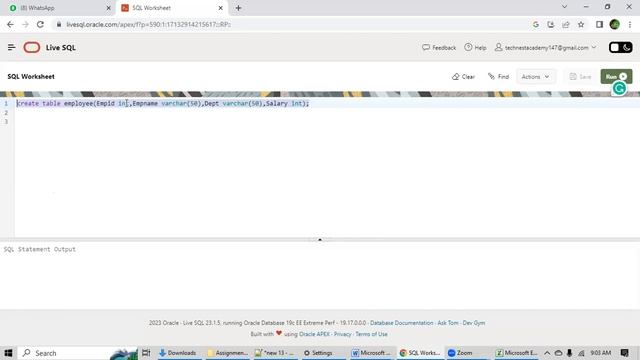Click the Oracle Live SQL logo
640x360 pixels.
pyautogui.click(x=32, y=47)
